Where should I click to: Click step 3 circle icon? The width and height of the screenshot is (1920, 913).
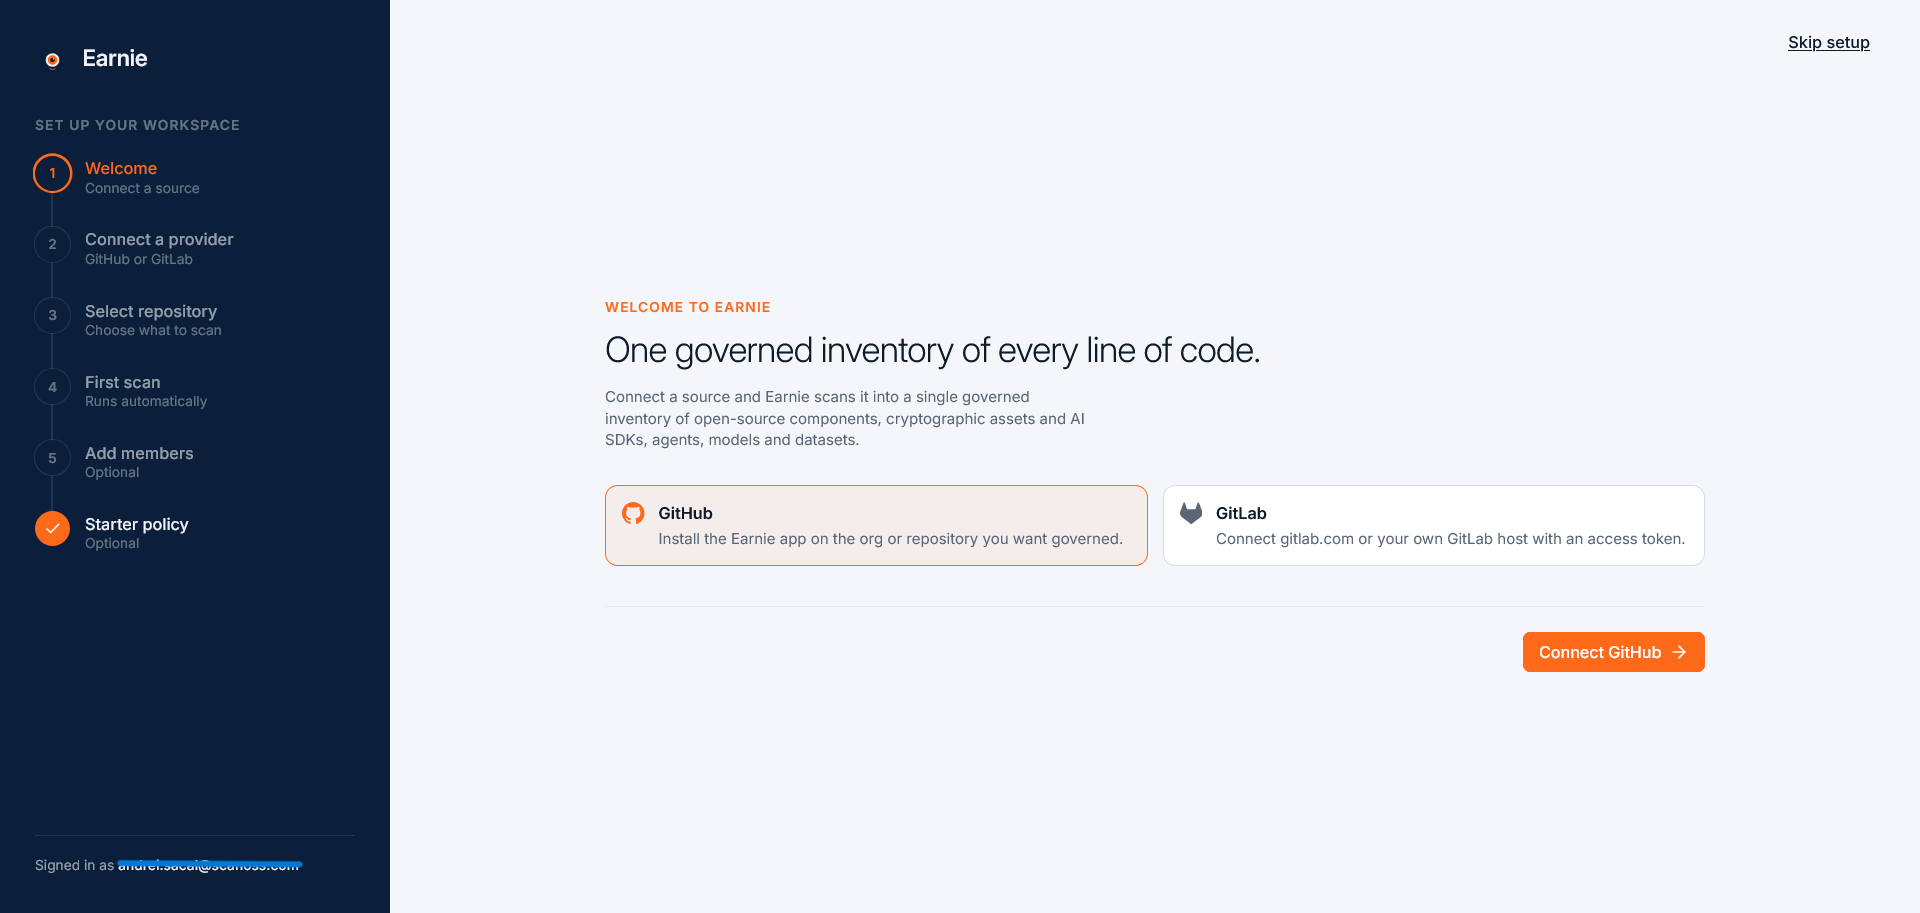click(x=53, y=315)
